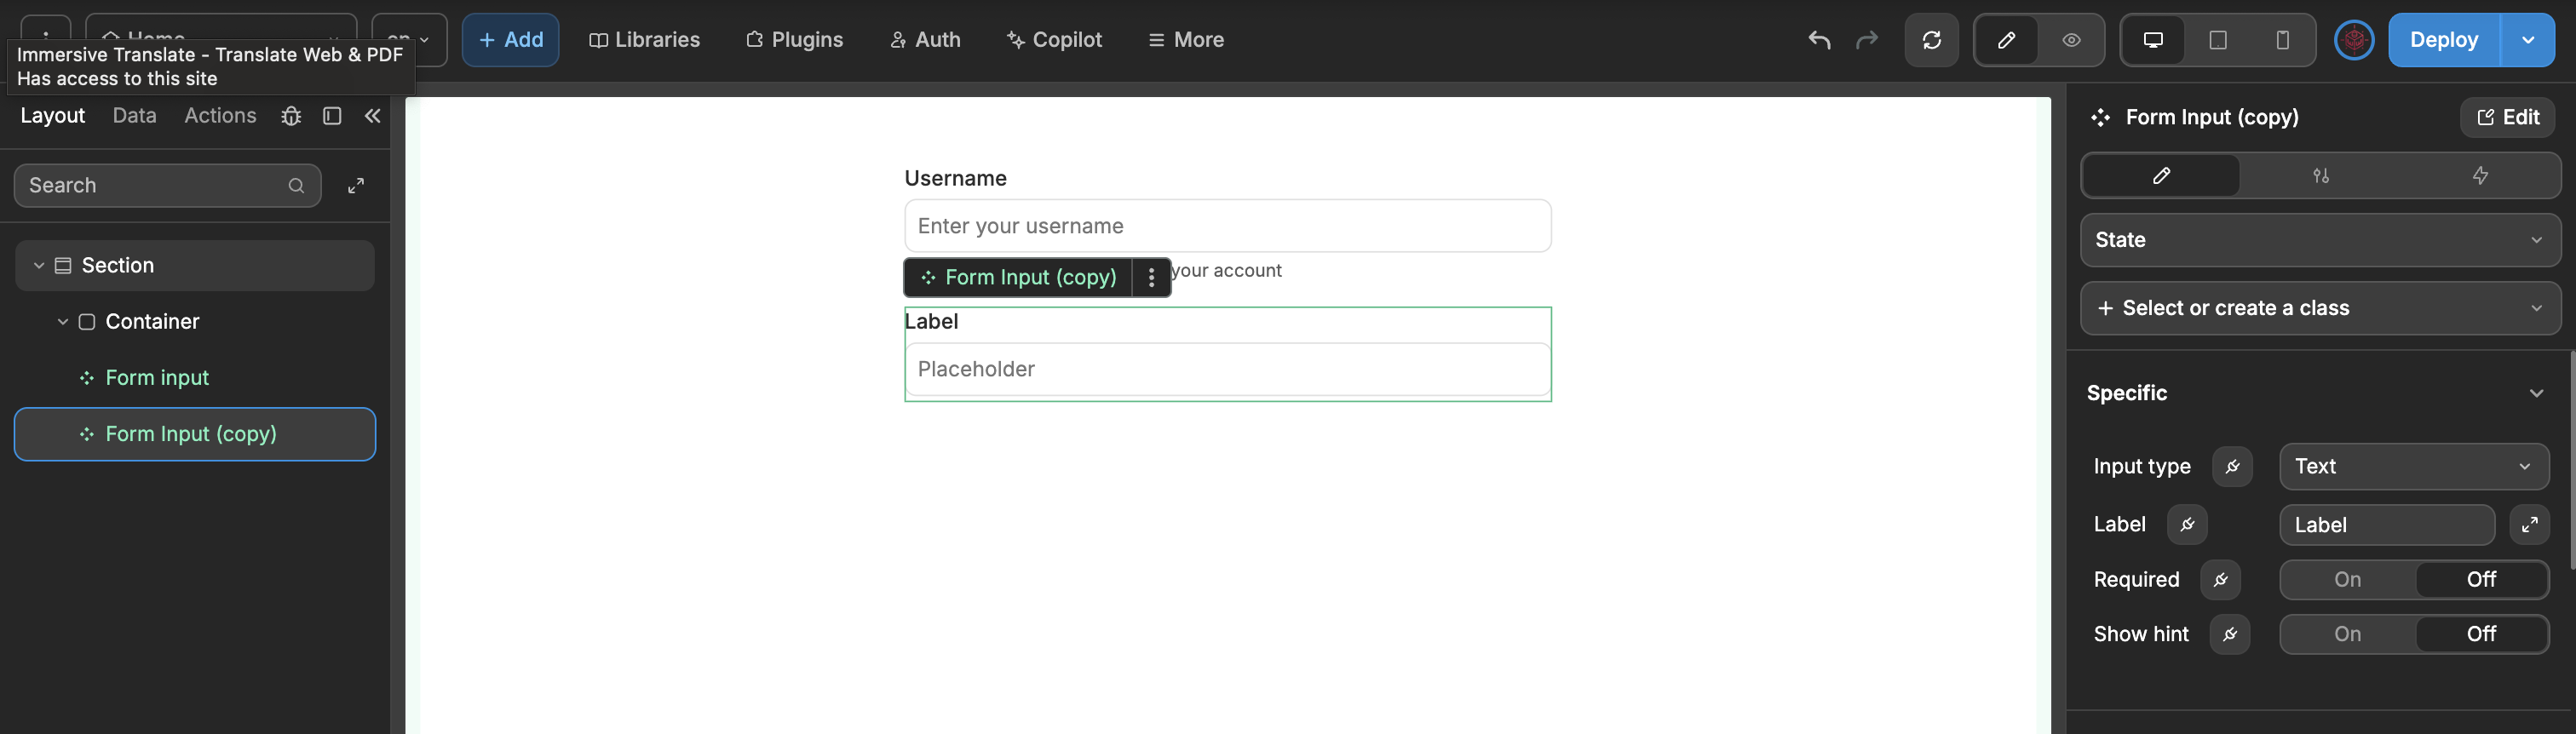Open Form Input (copy) three-dot menu on canvas

(x=1151, y=277)
